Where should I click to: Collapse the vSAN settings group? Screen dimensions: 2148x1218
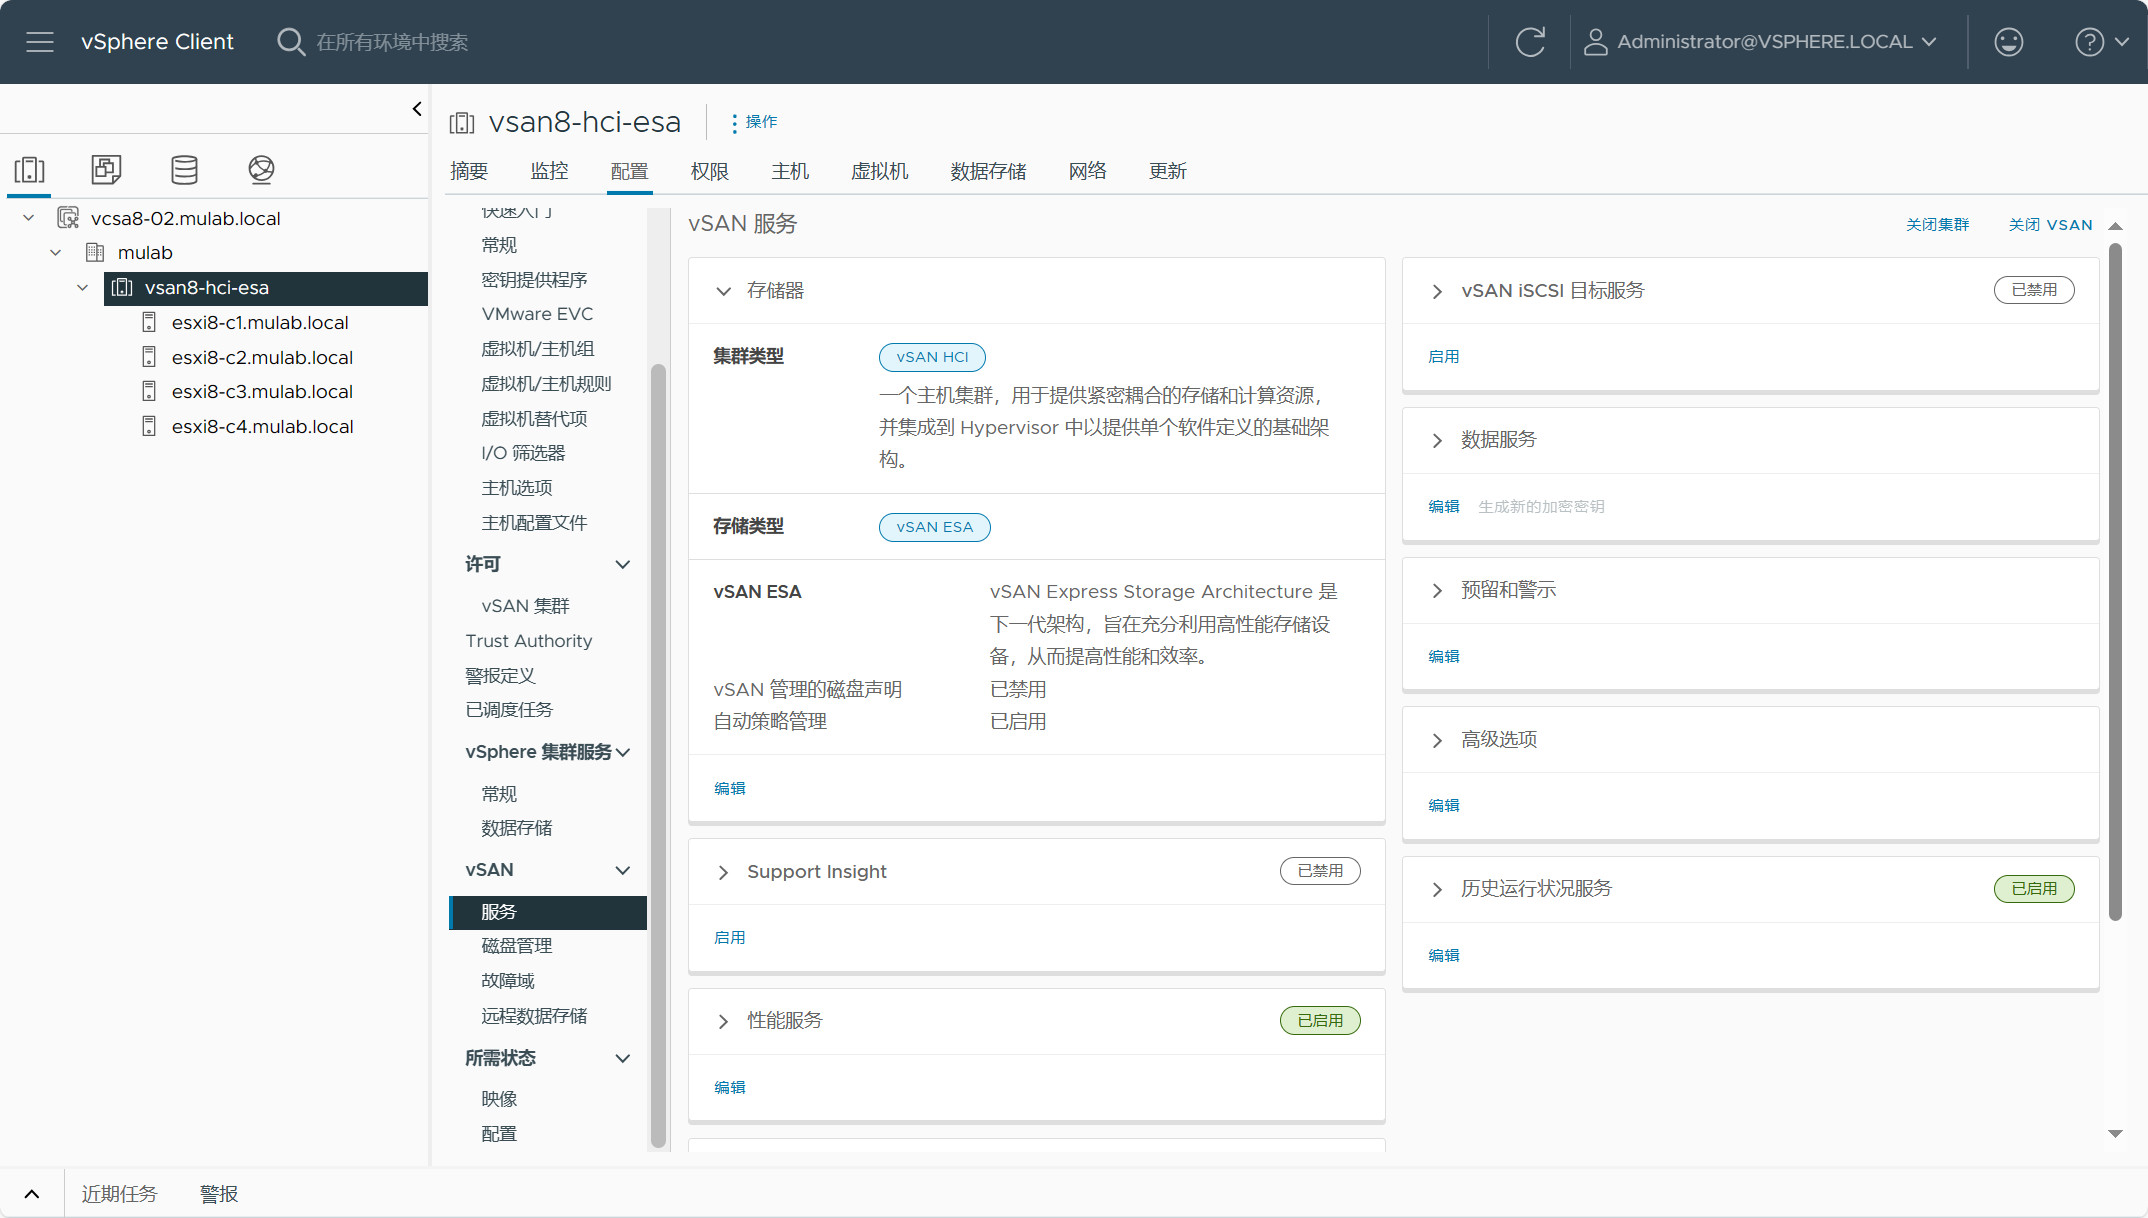coord(623,870)
